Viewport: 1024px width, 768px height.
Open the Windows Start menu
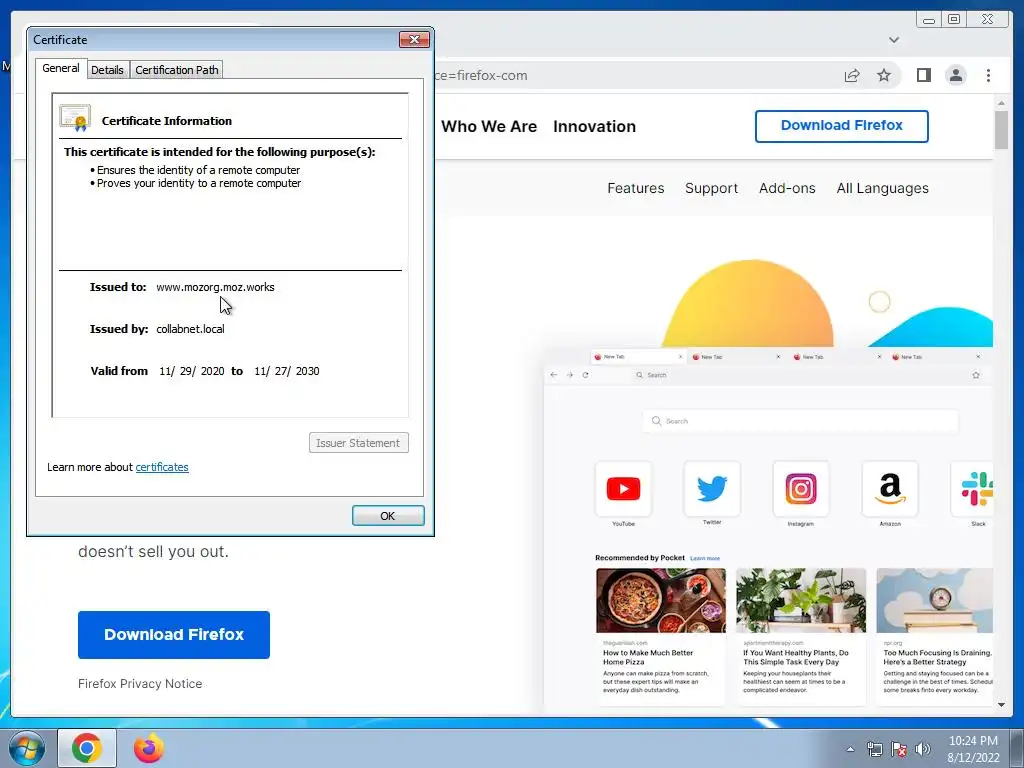26,748
